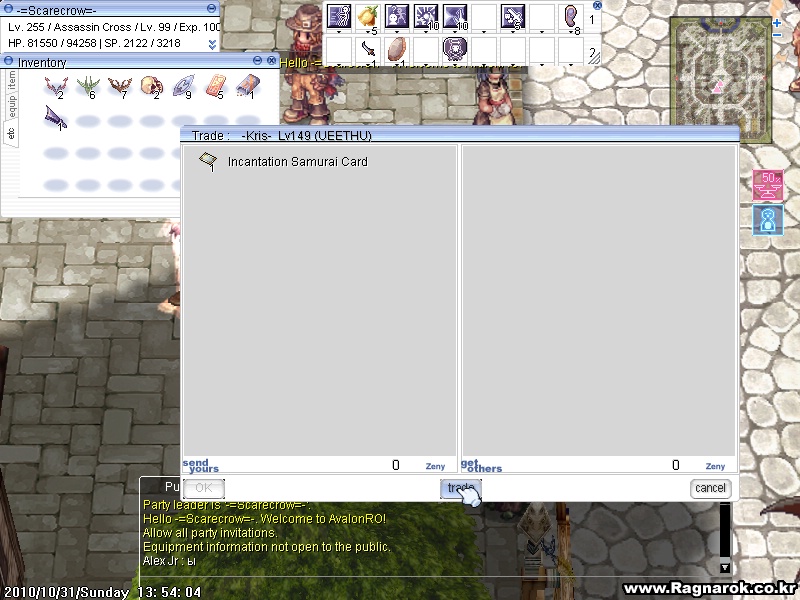The height and width of the screenshot is (600, 800).
Task: Use the first hotkey skill with running figure
Action: pos(339,17)
